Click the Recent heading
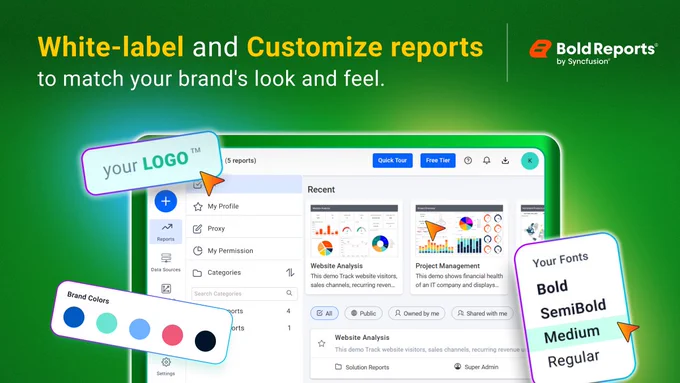Screen dimensions: 680x383 coord(321,190)
